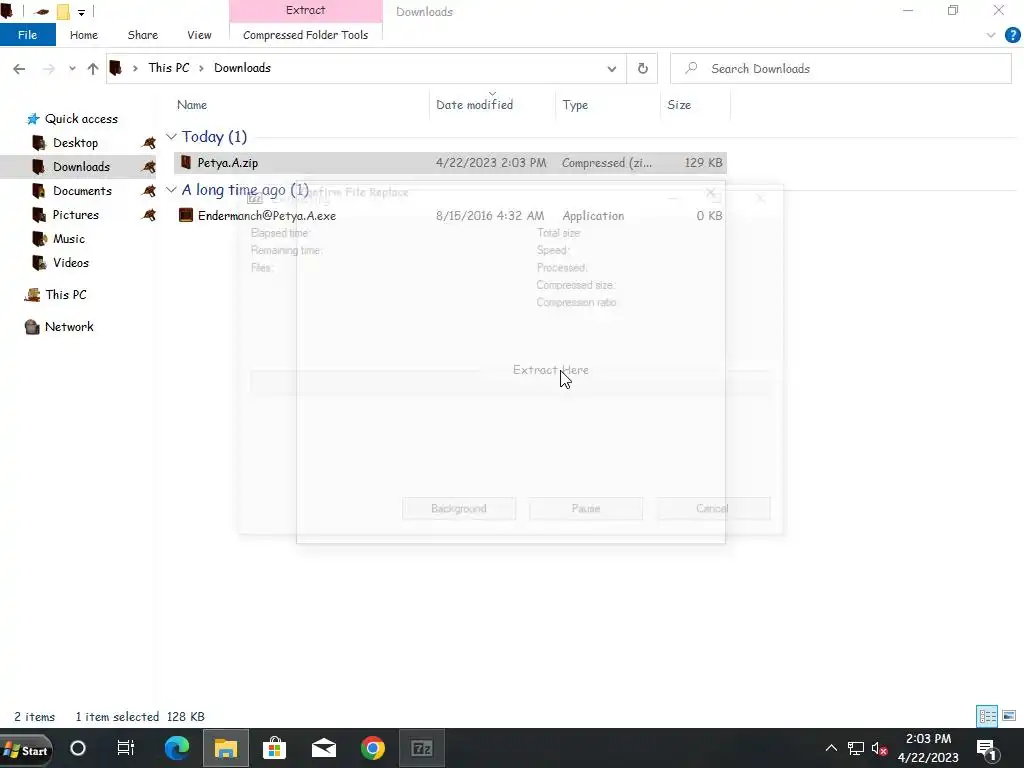The image size is (1024, 768).
Task: Open Quick Access Toolbar customize dropdown
Action: 81,12
